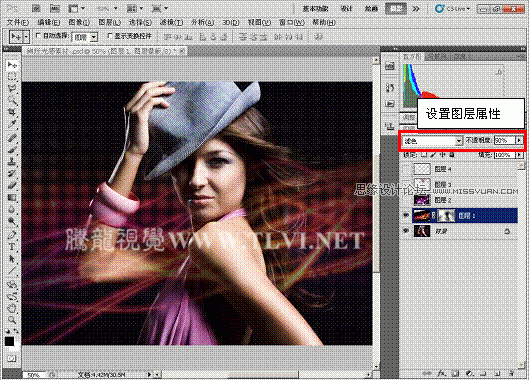Select the Brush tool
This screenshot has height=380, width=529.
coord(12,150)
